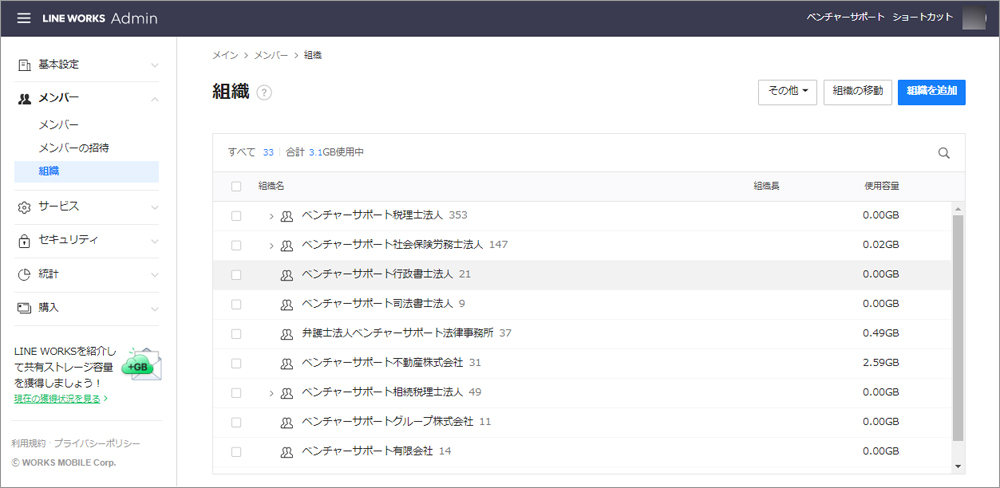Click the 組織を追加 button
Image resolution: width=1000 pixels, height=488 pixels.
pos(931,91)
